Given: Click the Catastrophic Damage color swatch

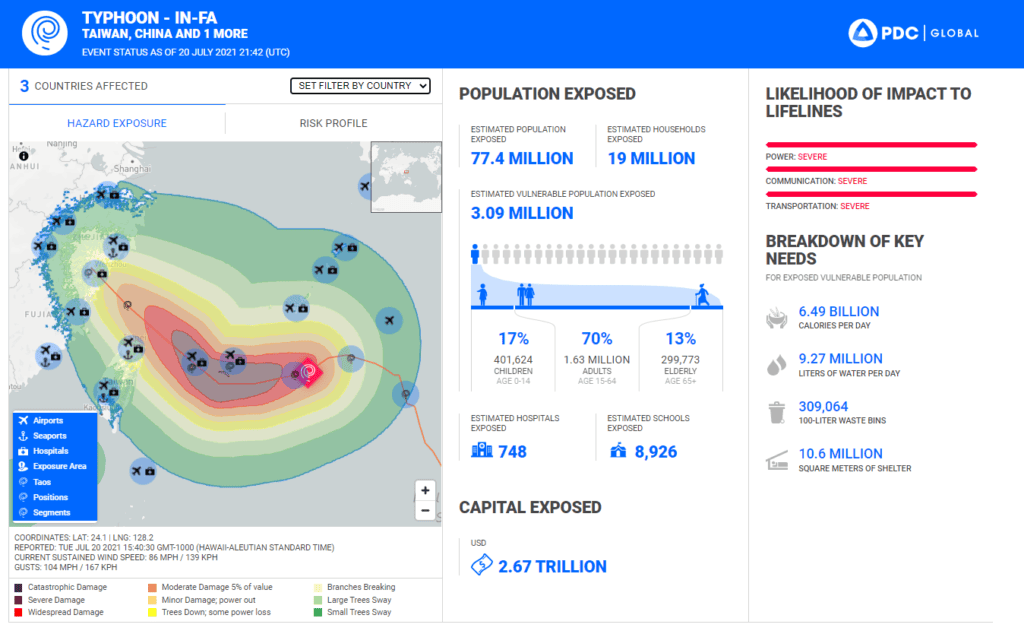Looking at the screenshot, I should pos(18,587).
